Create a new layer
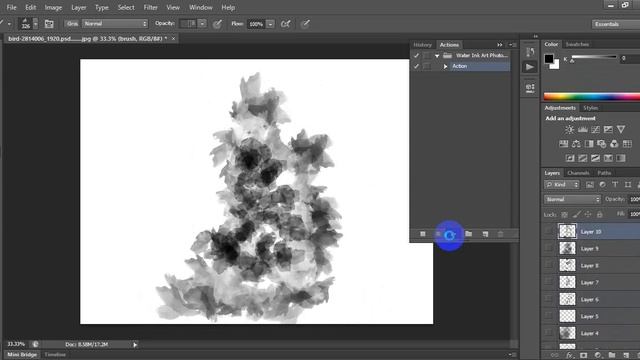The width and height of the screenshot is (640, 360). coord(626,355)
